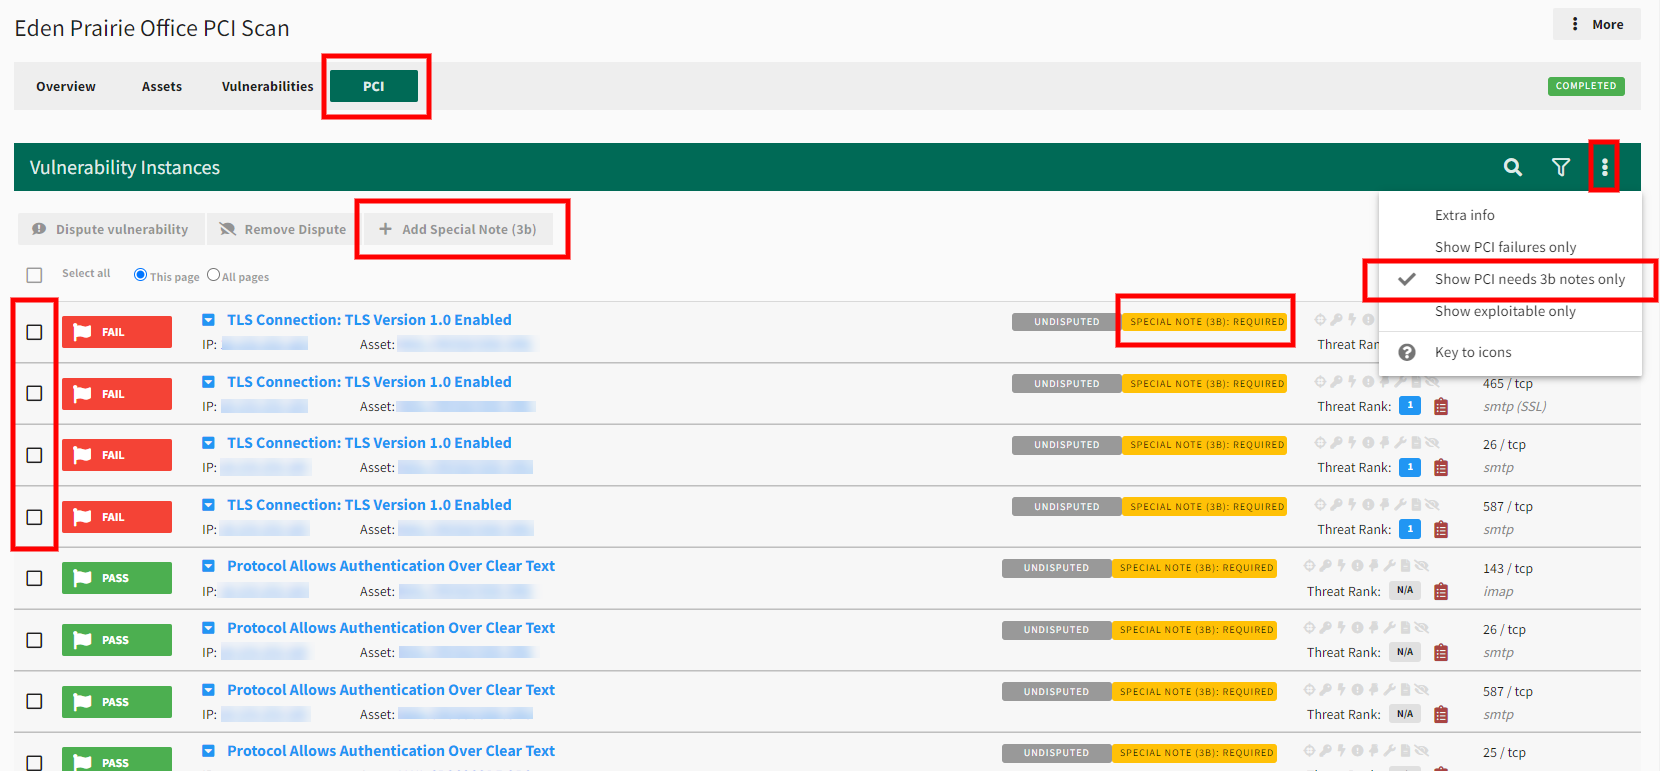This screenshot has height=771, width=1660.
Task: Click the green PASS flag in port 143 row
Action: click(116, 578)
